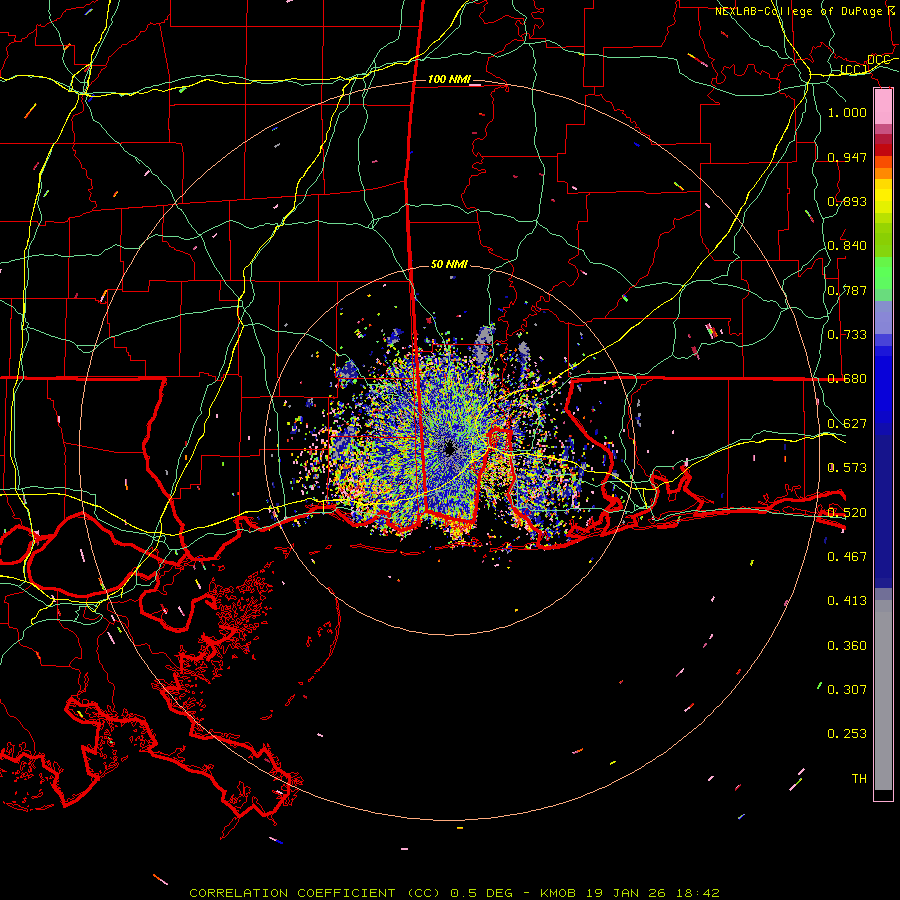Click the 0.787 scale label
900x900 pixels.
(x=847, y=290)
